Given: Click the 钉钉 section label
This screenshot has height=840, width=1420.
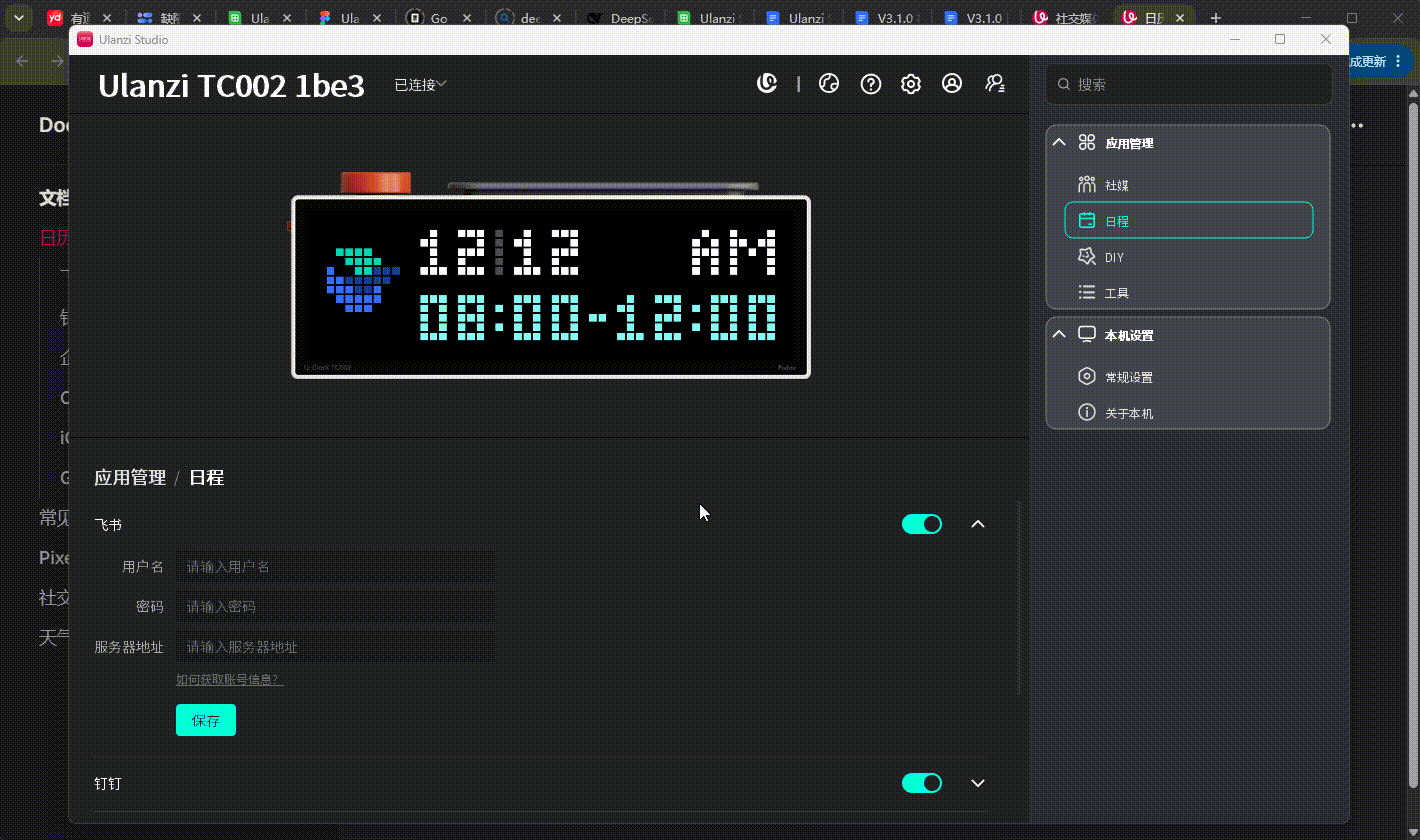Looking at the screenshot, I should coord(108,783).
